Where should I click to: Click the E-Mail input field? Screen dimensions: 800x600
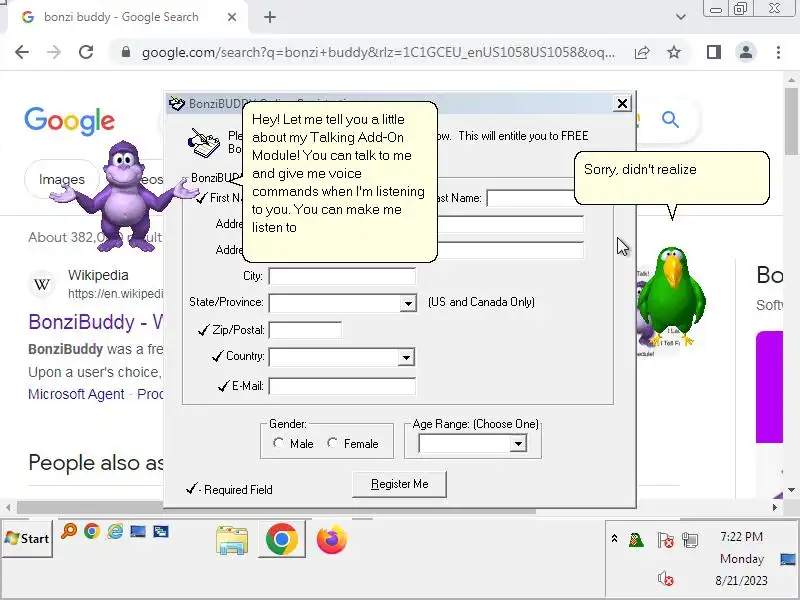point(342,386)
